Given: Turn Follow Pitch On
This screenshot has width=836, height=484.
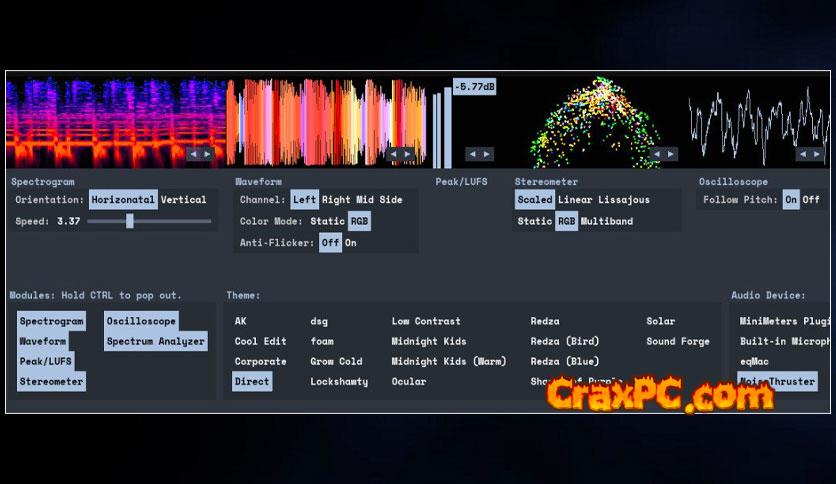Looking at the screenshot, I should (x=791, y=200).
